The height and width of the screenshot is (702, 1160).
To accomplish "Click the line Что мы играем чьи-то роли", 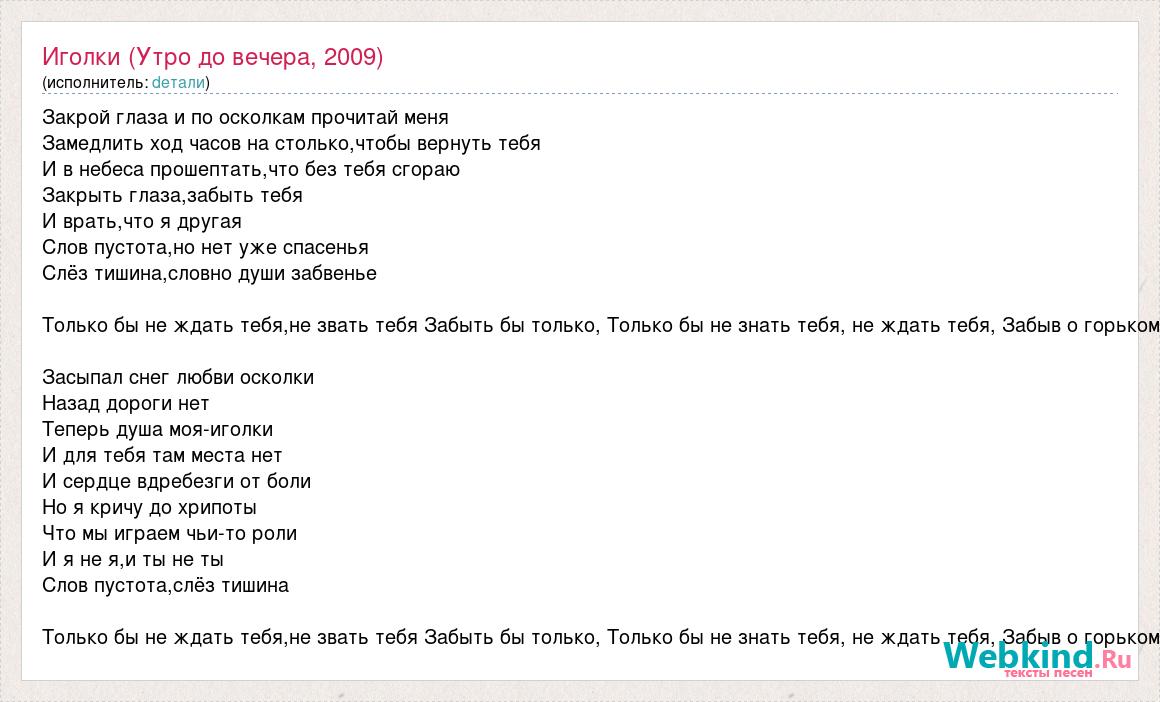I will [169, 533].
